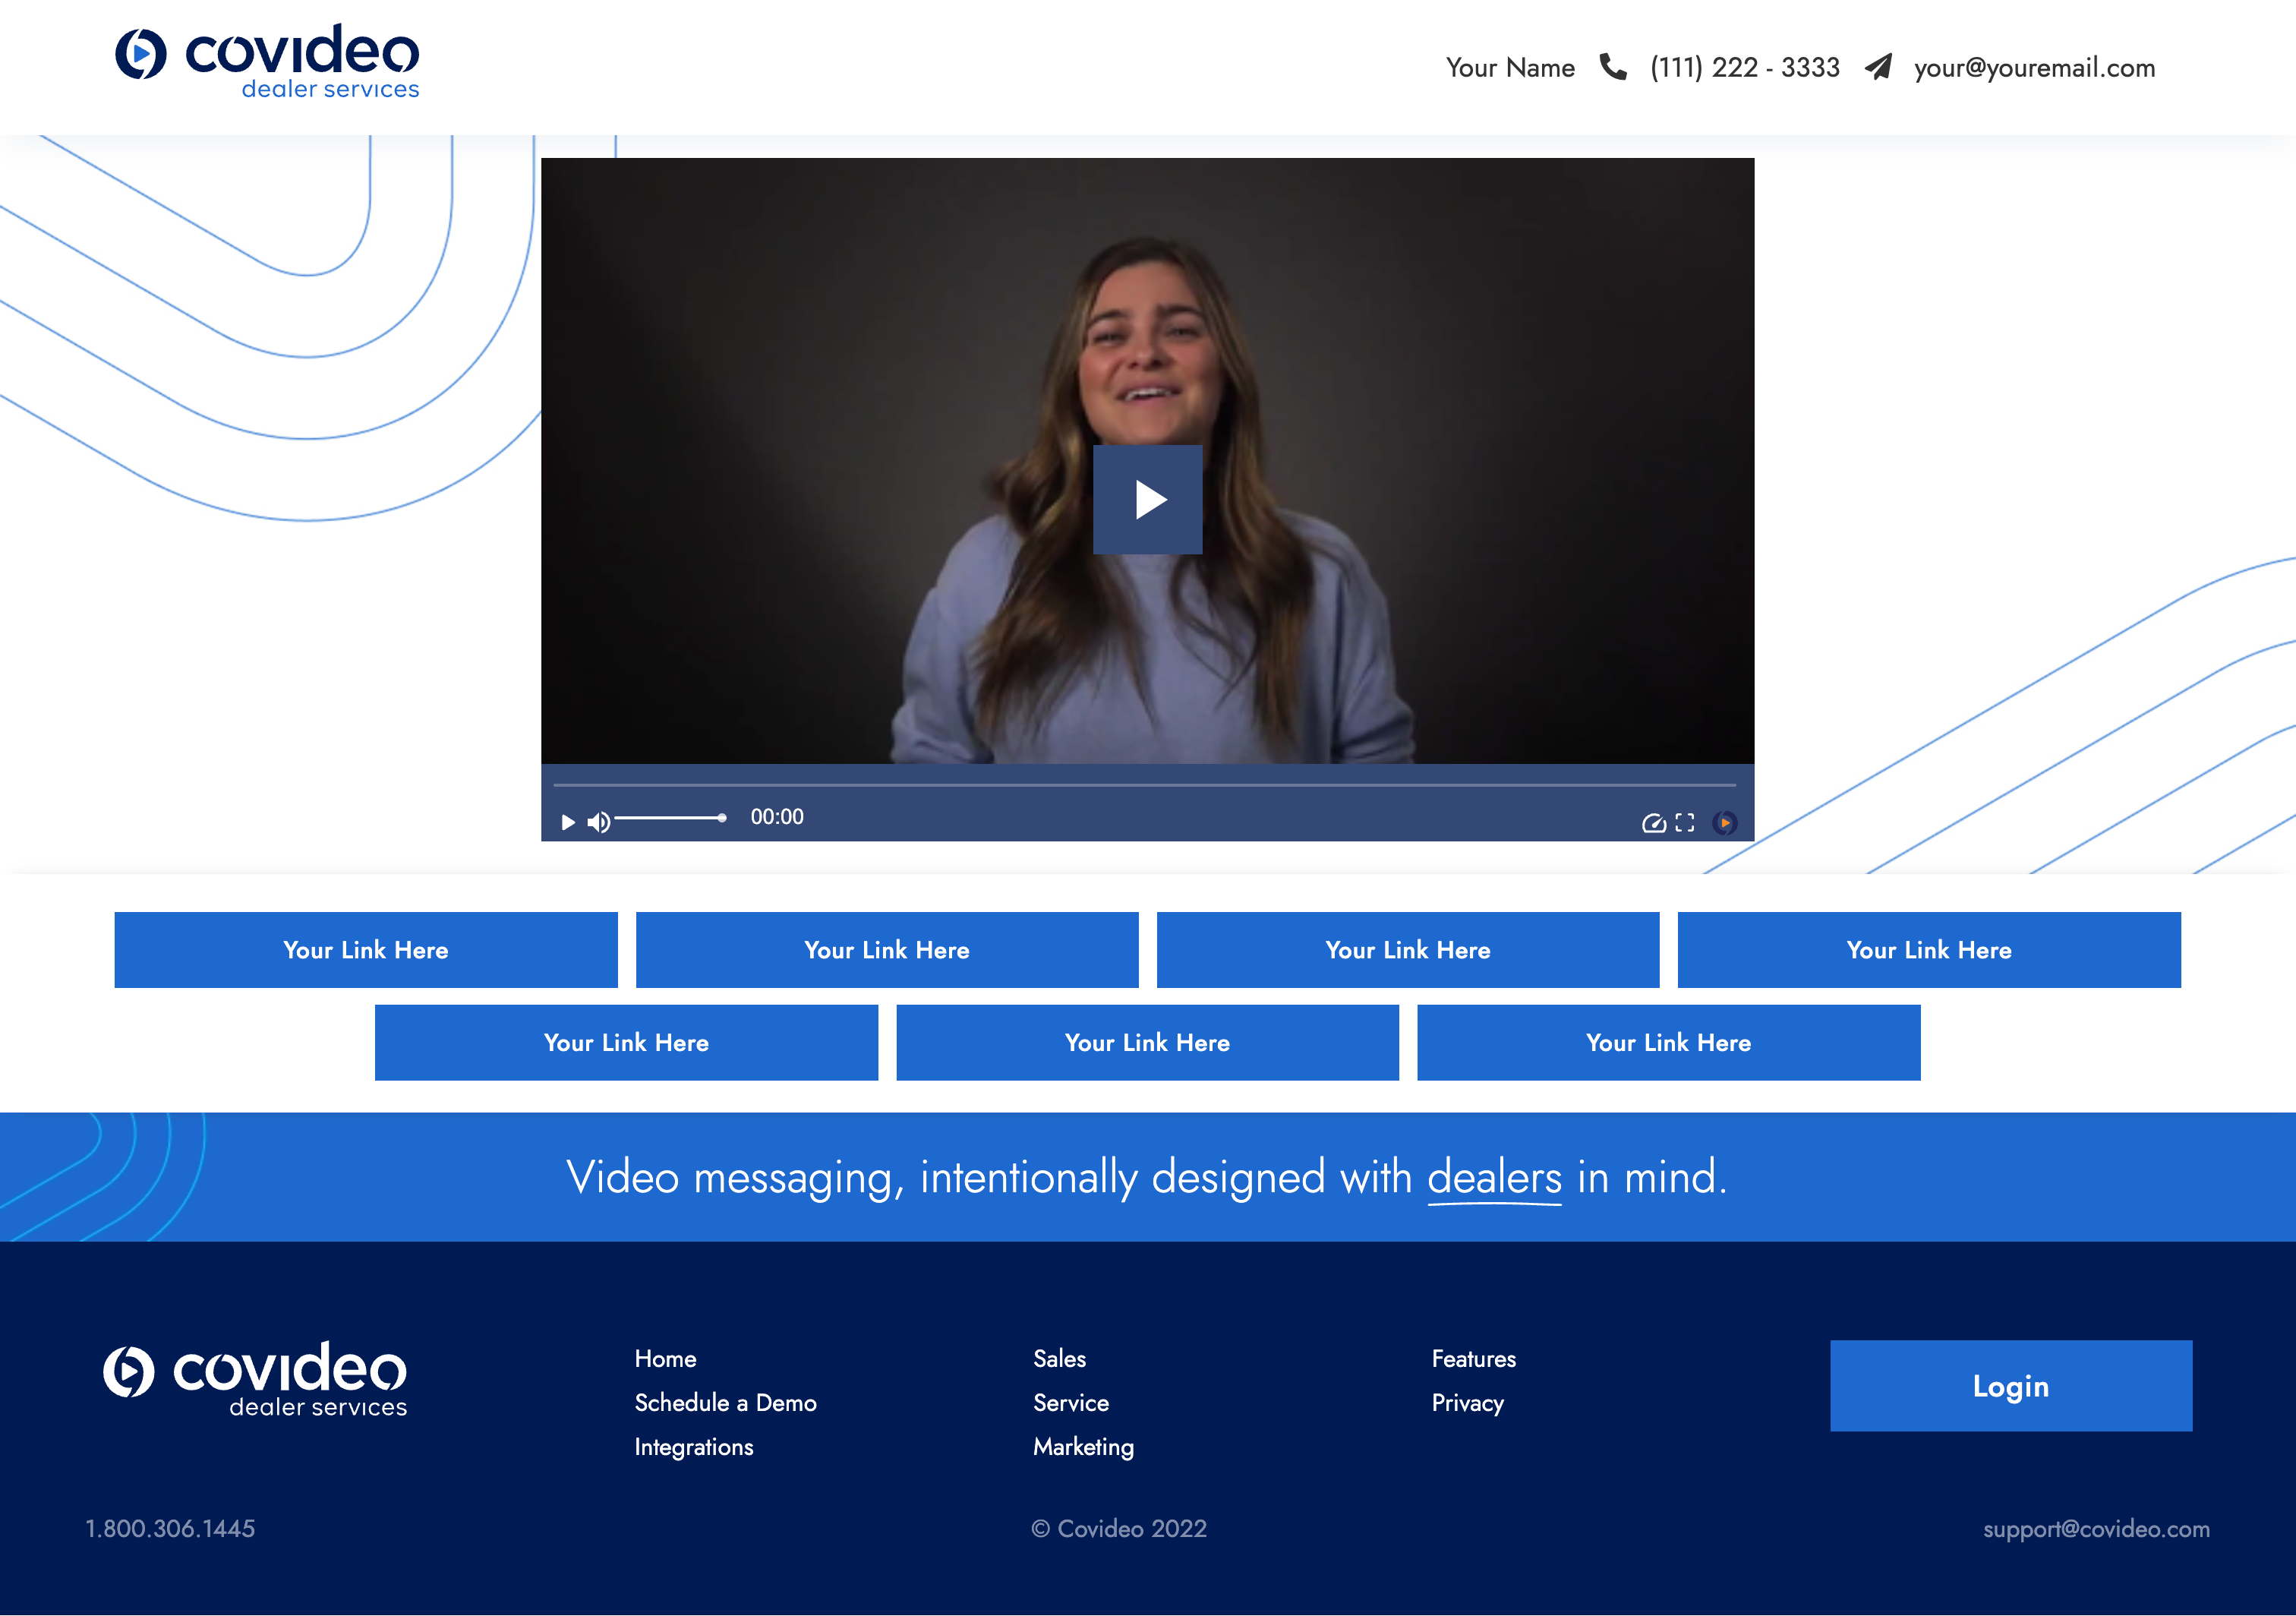Viewport: 2296px width, 1616px height.
Task: View the Privacy page link
Action: click(1466, 1402)
